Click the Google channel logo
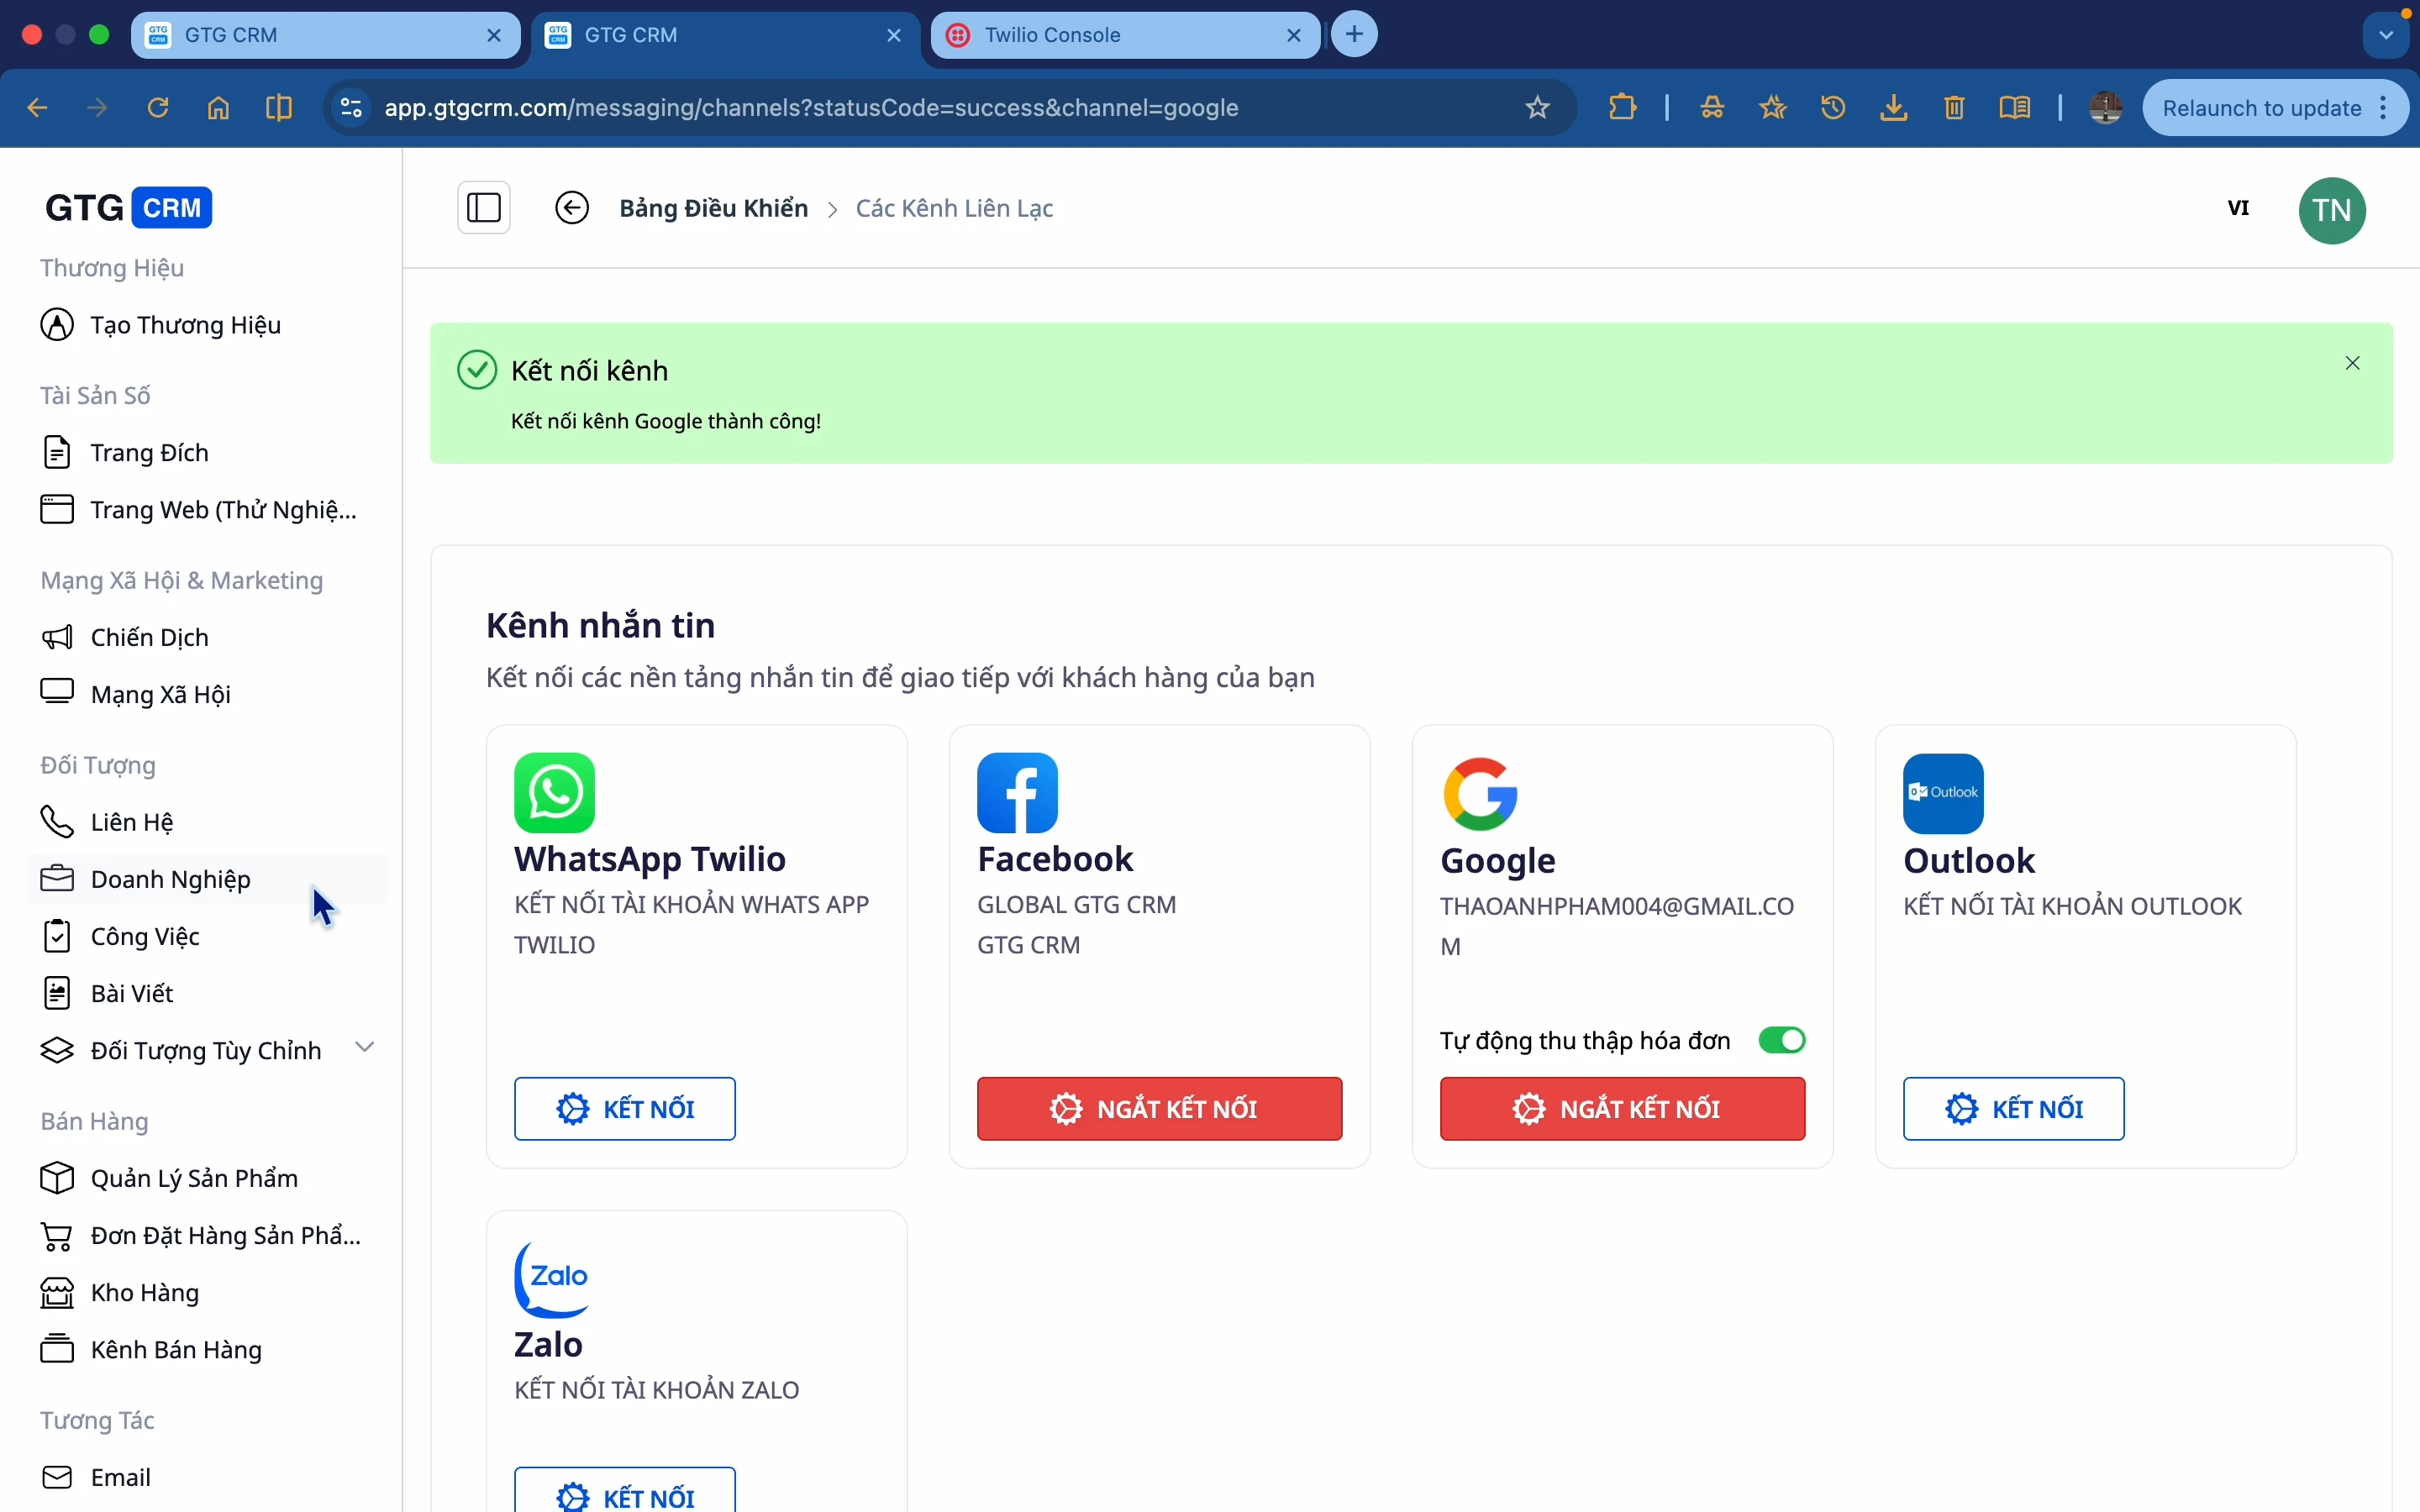The width and height of the screenshot is (2420, 1512). 1480,794
